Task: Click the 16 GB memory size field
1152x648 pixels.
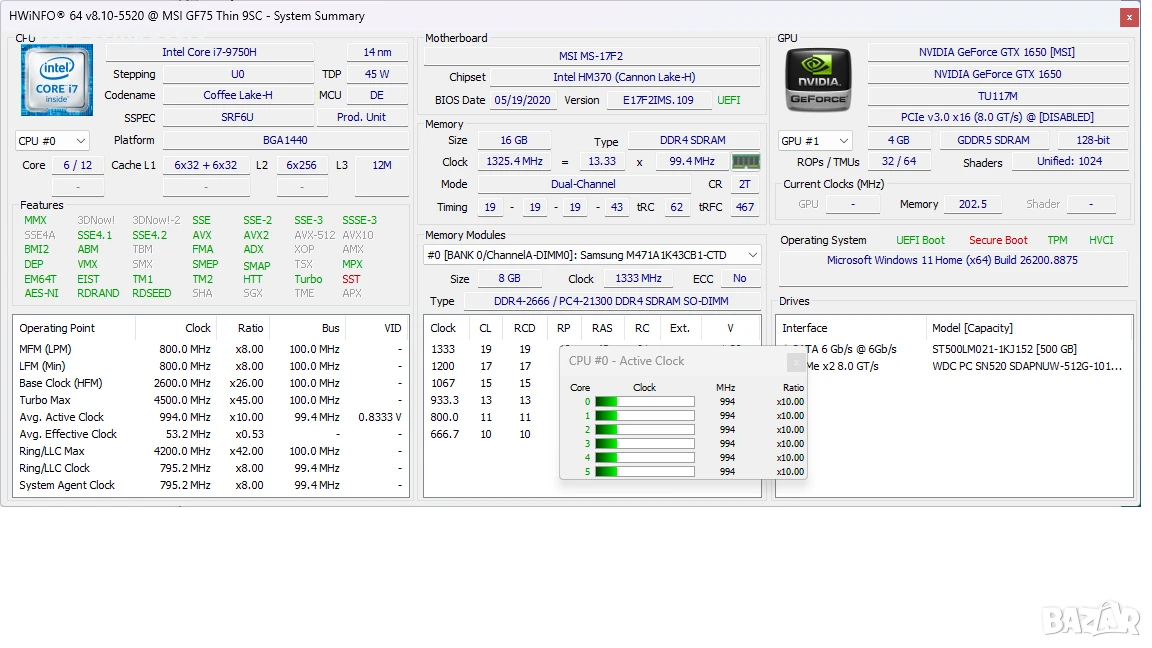Action: (x=514, y=140)
